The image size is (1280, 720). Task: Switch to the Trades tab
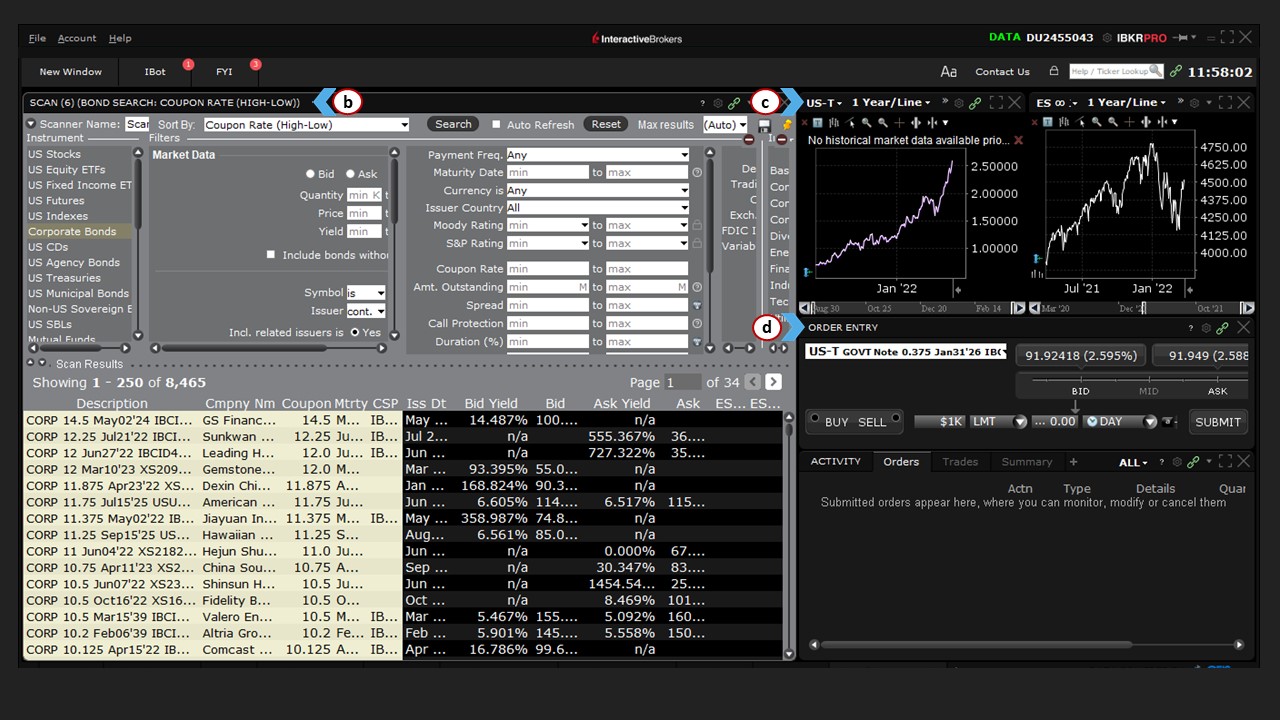961,461
